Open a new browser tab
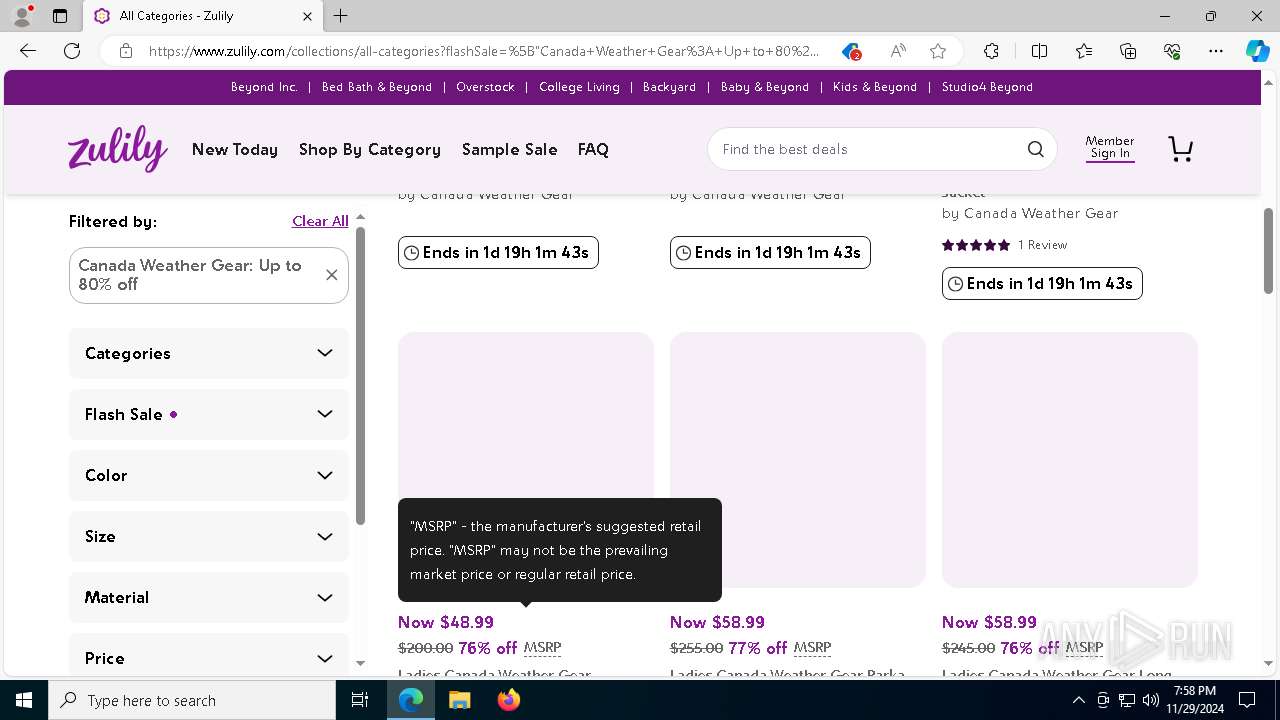The width and height of the screenshot is (1280, 720). click(x=341, y=16)
